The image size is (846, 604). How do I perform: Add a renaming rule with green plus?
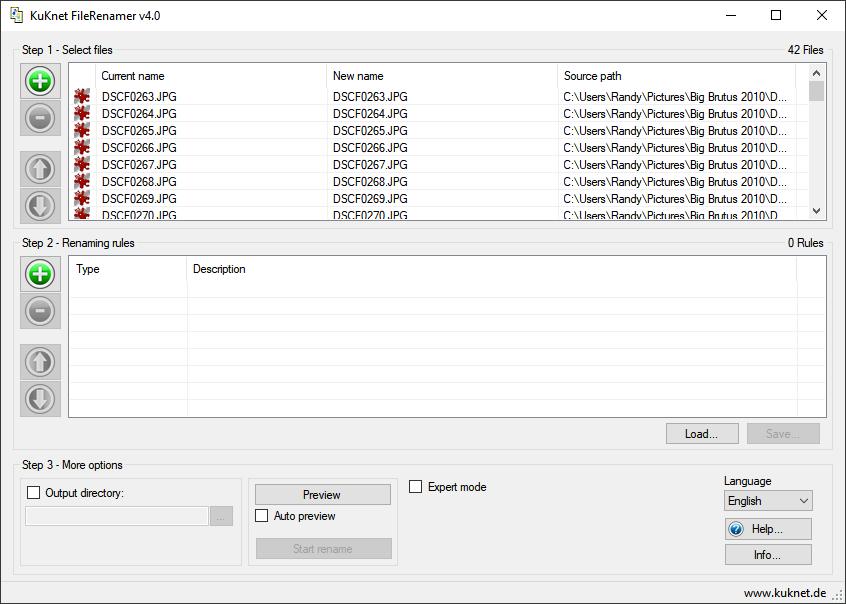(x=40, y=274)
